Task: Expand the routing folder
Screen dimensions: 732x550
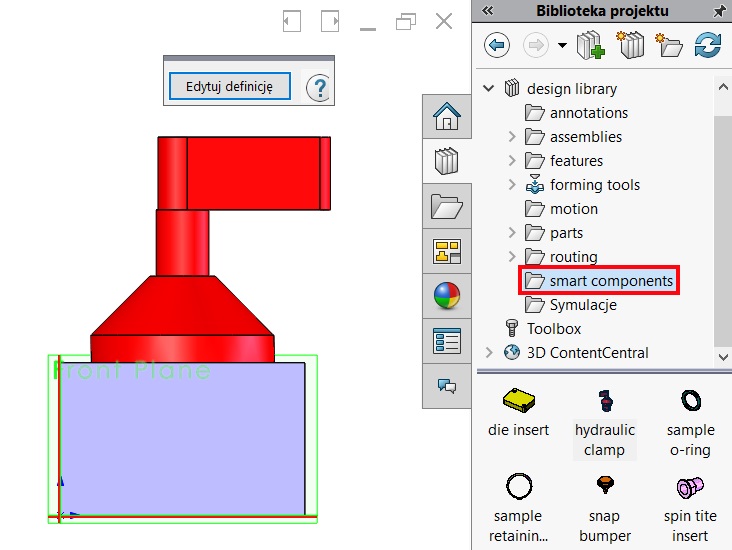Action: tap(512, 256)
